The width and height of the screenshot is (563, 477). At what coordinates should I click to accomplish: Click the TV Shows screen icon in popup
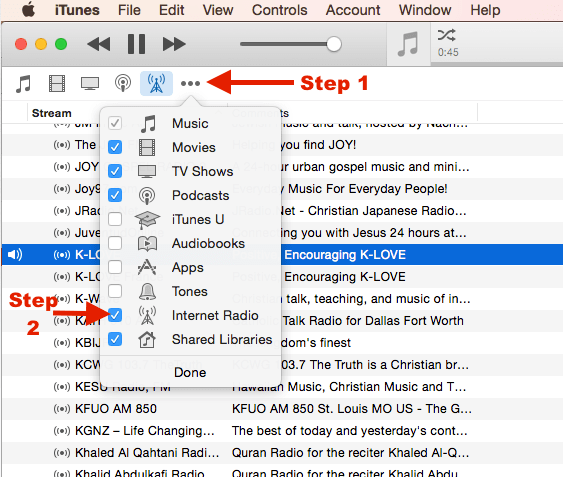pyautogui.click(x=147, y=171)
